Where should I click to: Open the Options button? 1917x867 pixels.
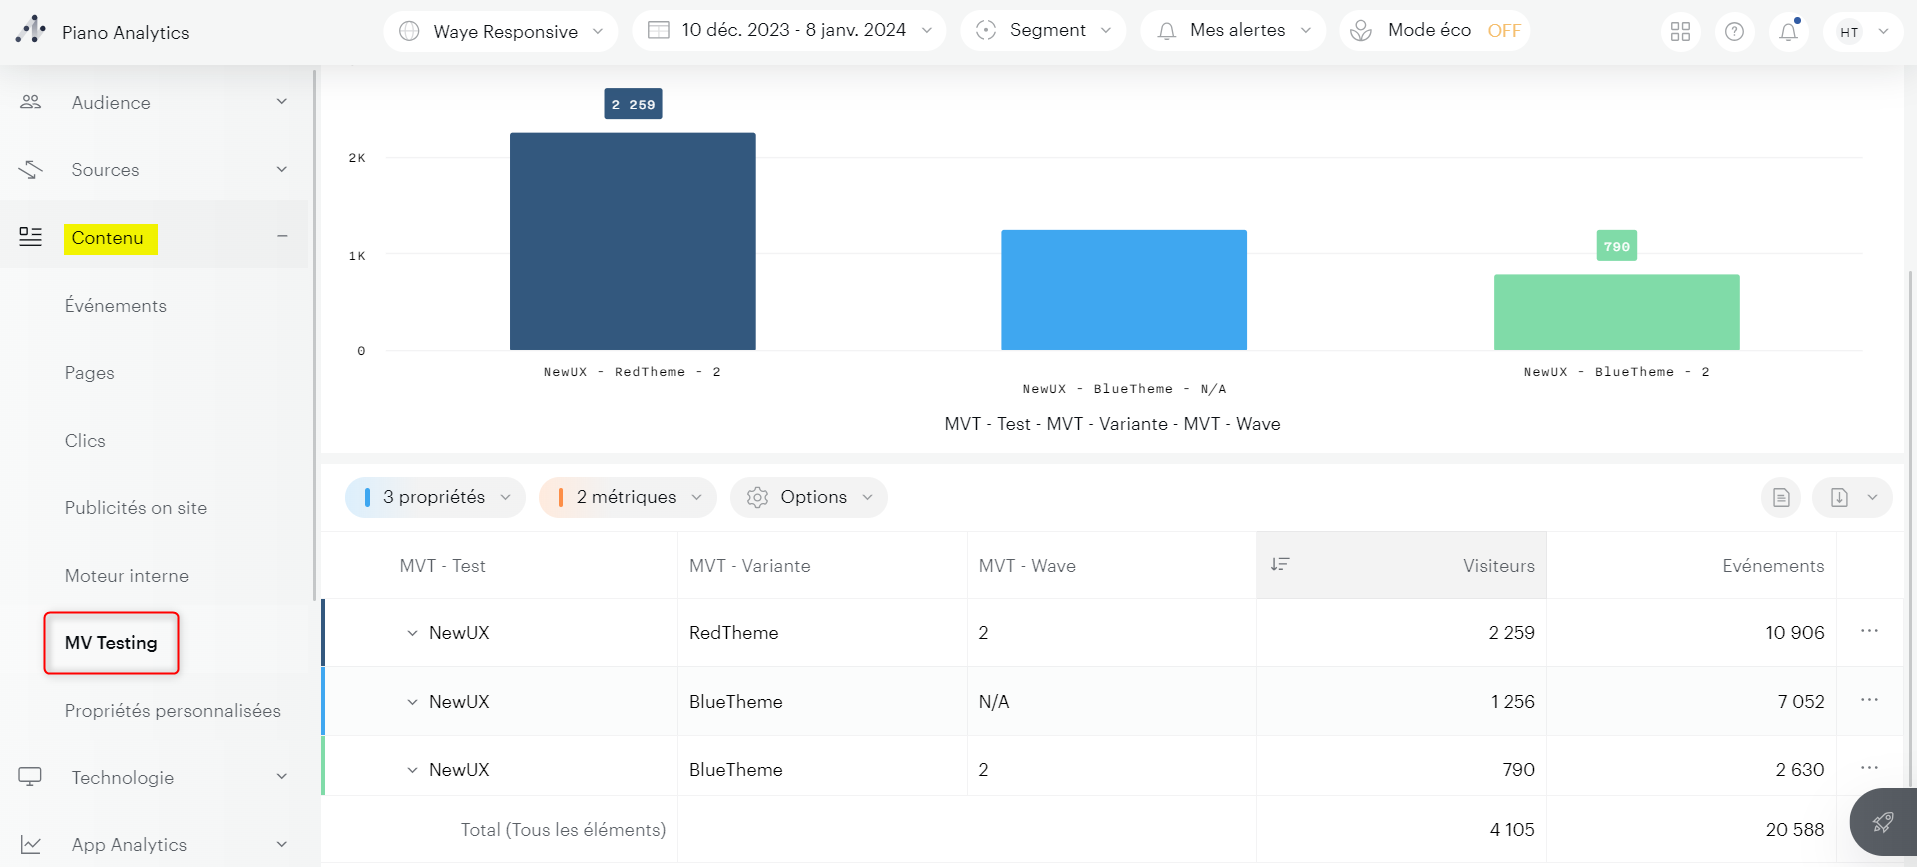(808, 497)
